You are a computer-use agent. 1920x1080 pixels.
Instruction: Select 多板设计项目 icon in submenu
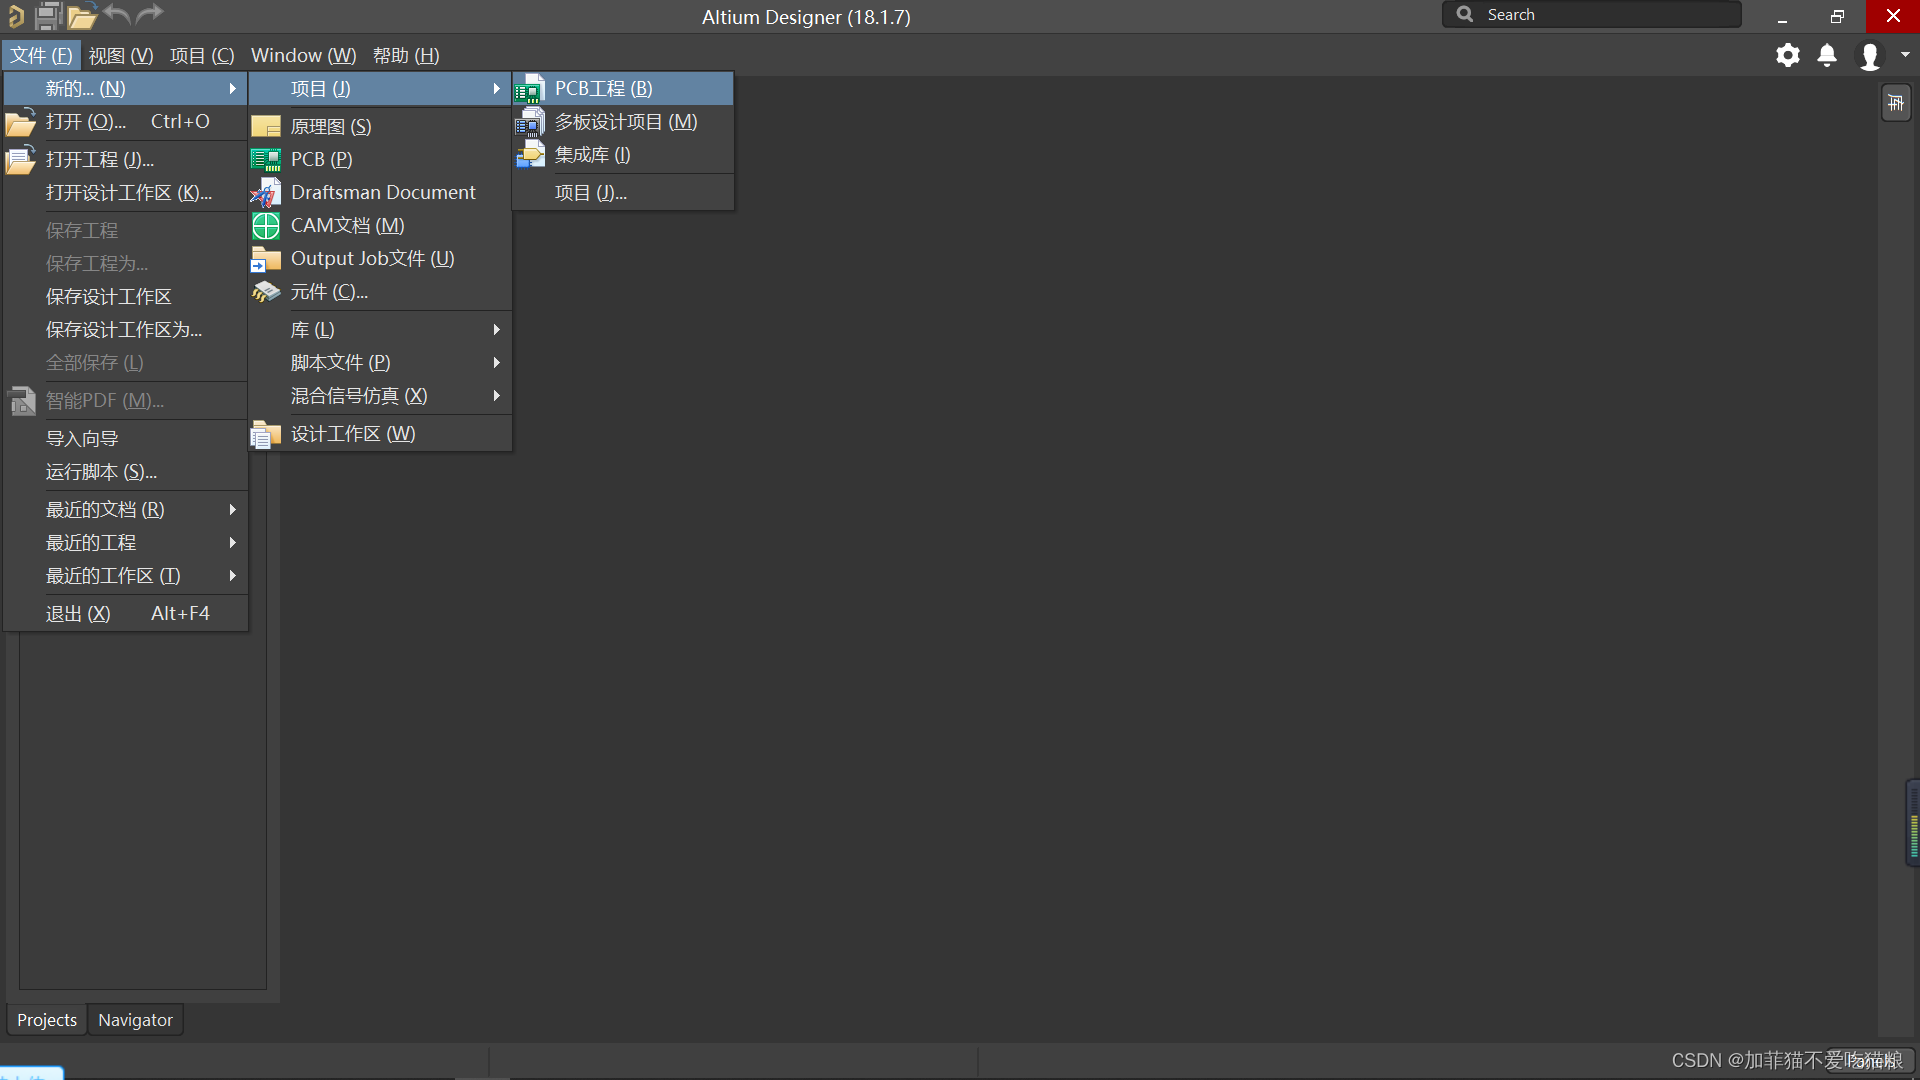click(531, 121)
